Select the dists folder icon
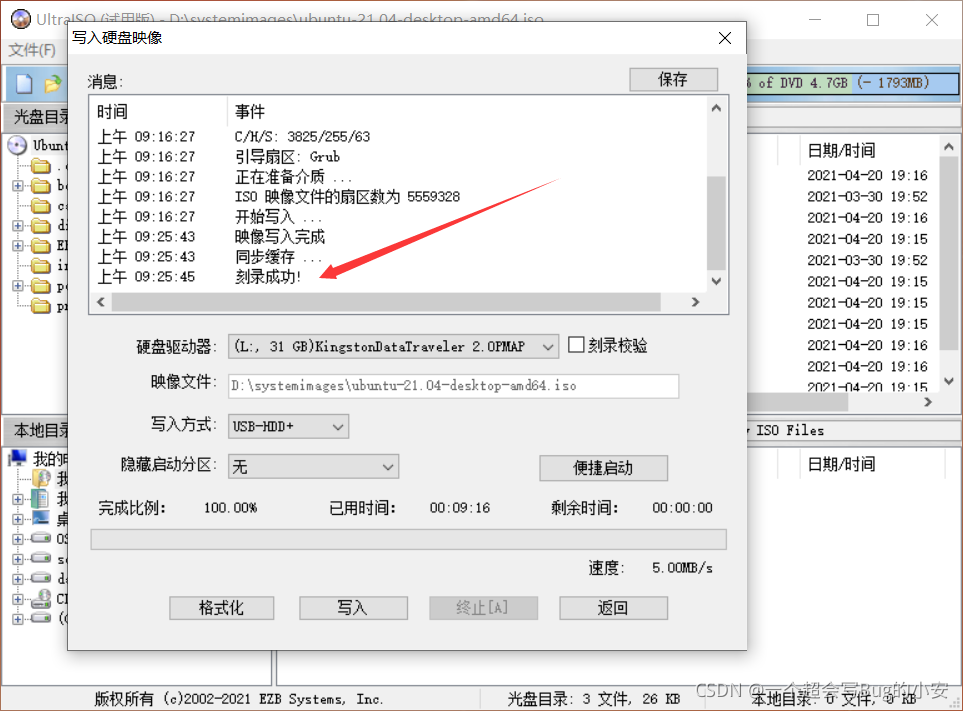Viewport: 963px width, 711px height. tap(41, 225)
